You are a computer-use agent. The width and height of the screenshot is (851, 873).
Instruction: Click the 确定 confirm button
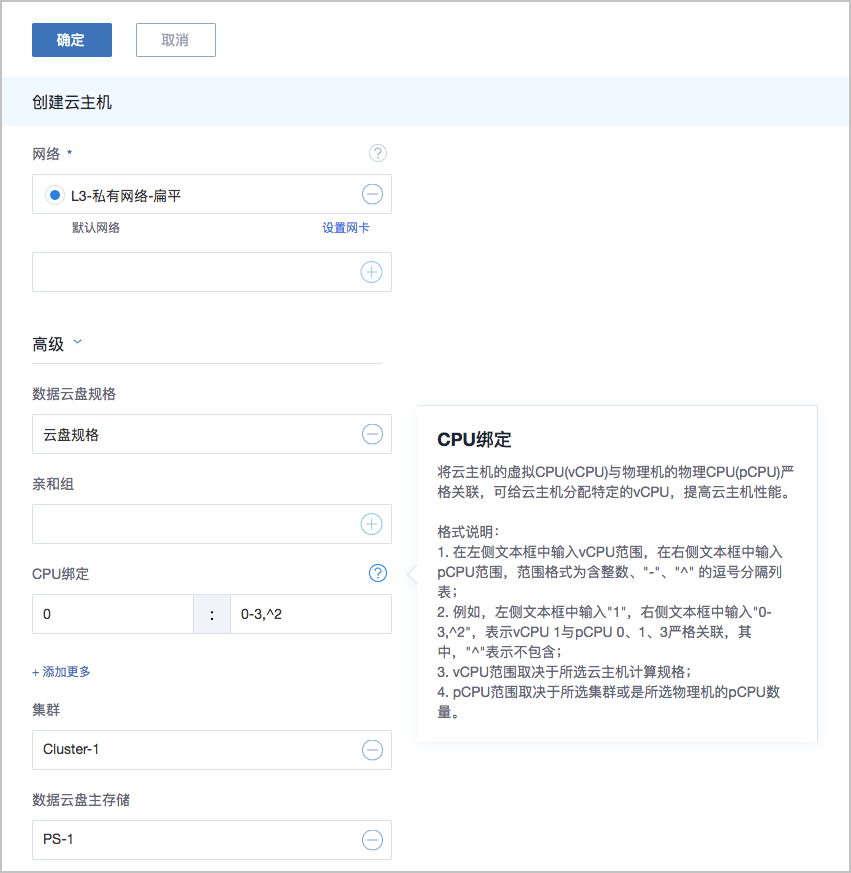click(72, 40)
